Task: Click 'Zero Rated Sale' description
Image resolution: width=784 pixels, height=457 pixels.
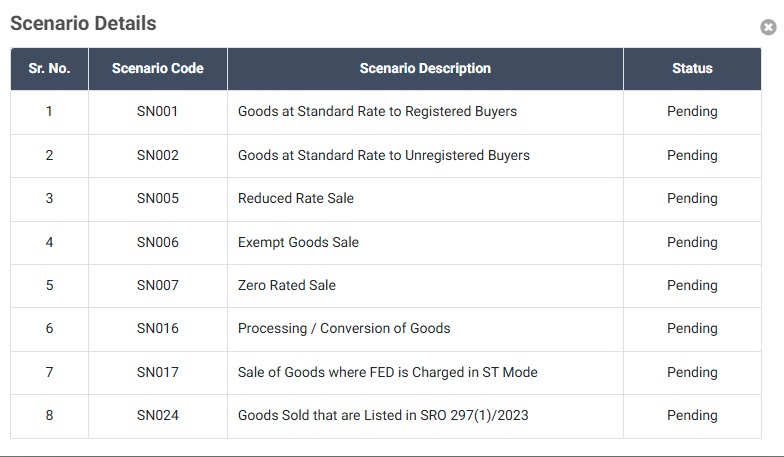Action: tap(286, 285)
